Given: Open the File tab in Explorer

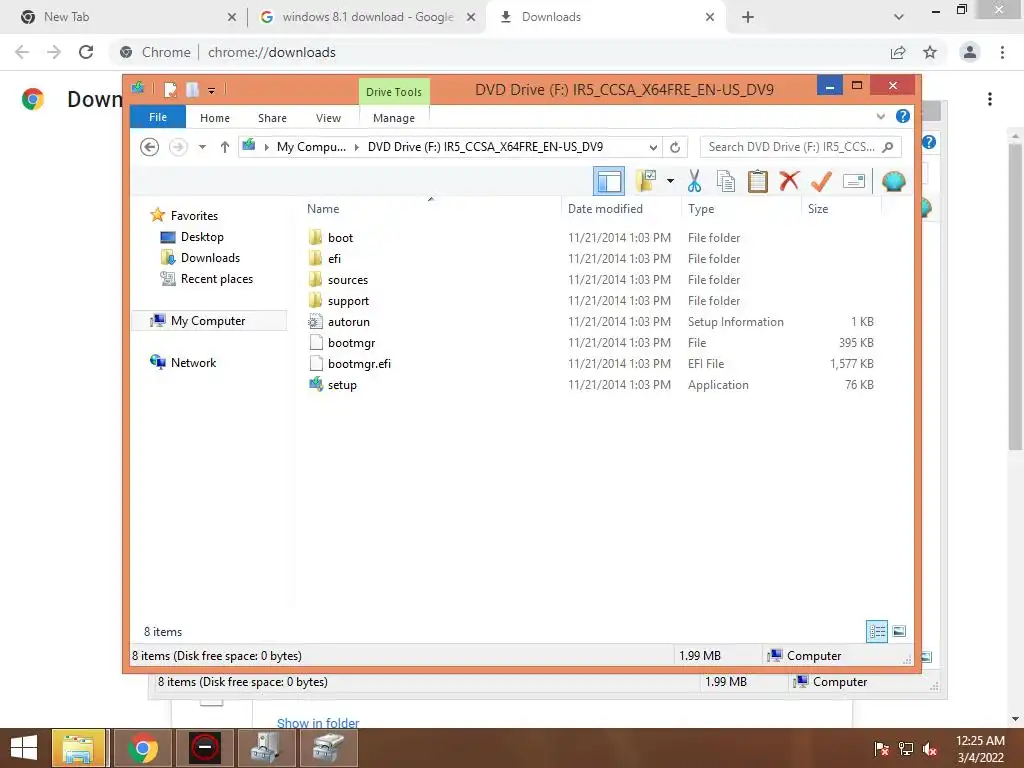Looking at the screenshot, I should [158, 118].
